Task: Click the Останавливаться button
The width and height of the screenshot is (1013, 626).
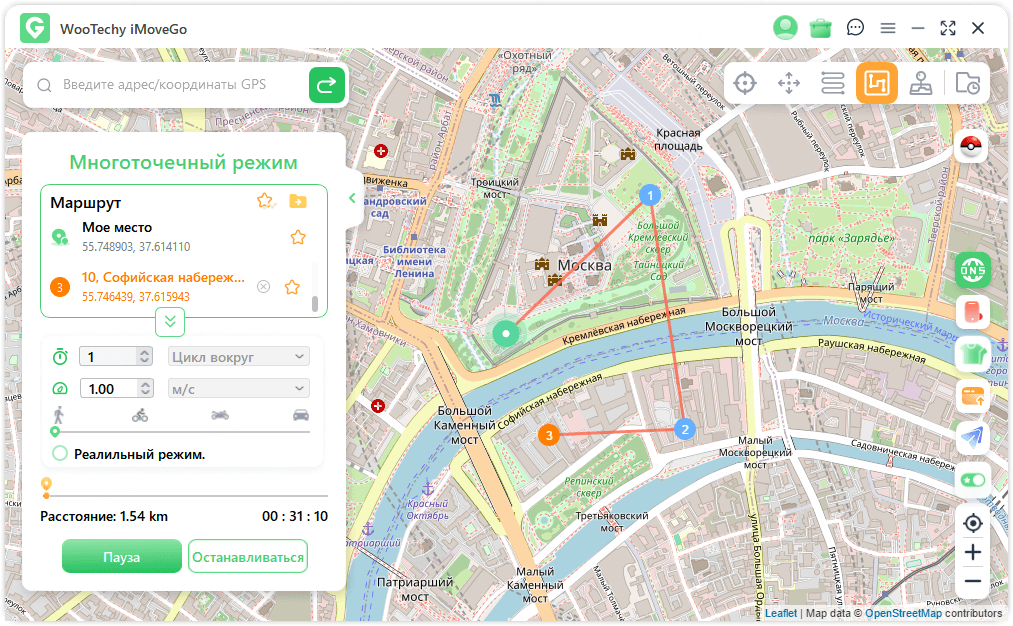Action: click(247, 557)
